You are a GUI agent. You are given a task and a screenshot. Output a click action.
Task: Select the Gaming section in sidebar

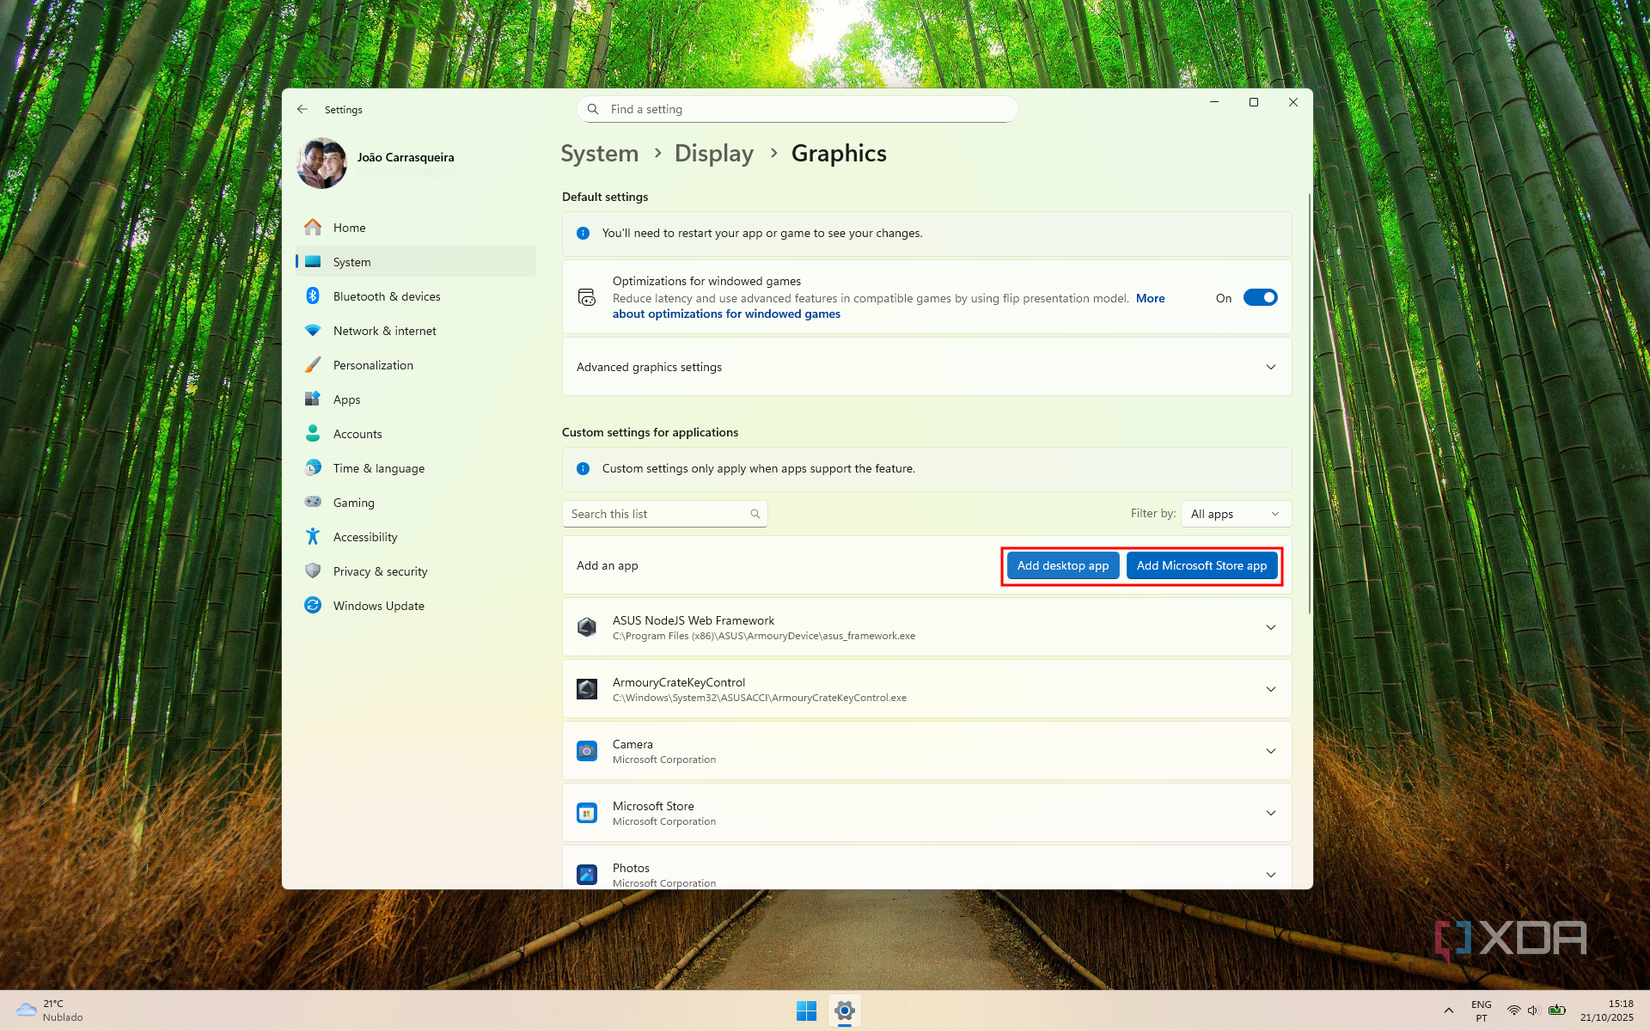(x=352, y=502)
